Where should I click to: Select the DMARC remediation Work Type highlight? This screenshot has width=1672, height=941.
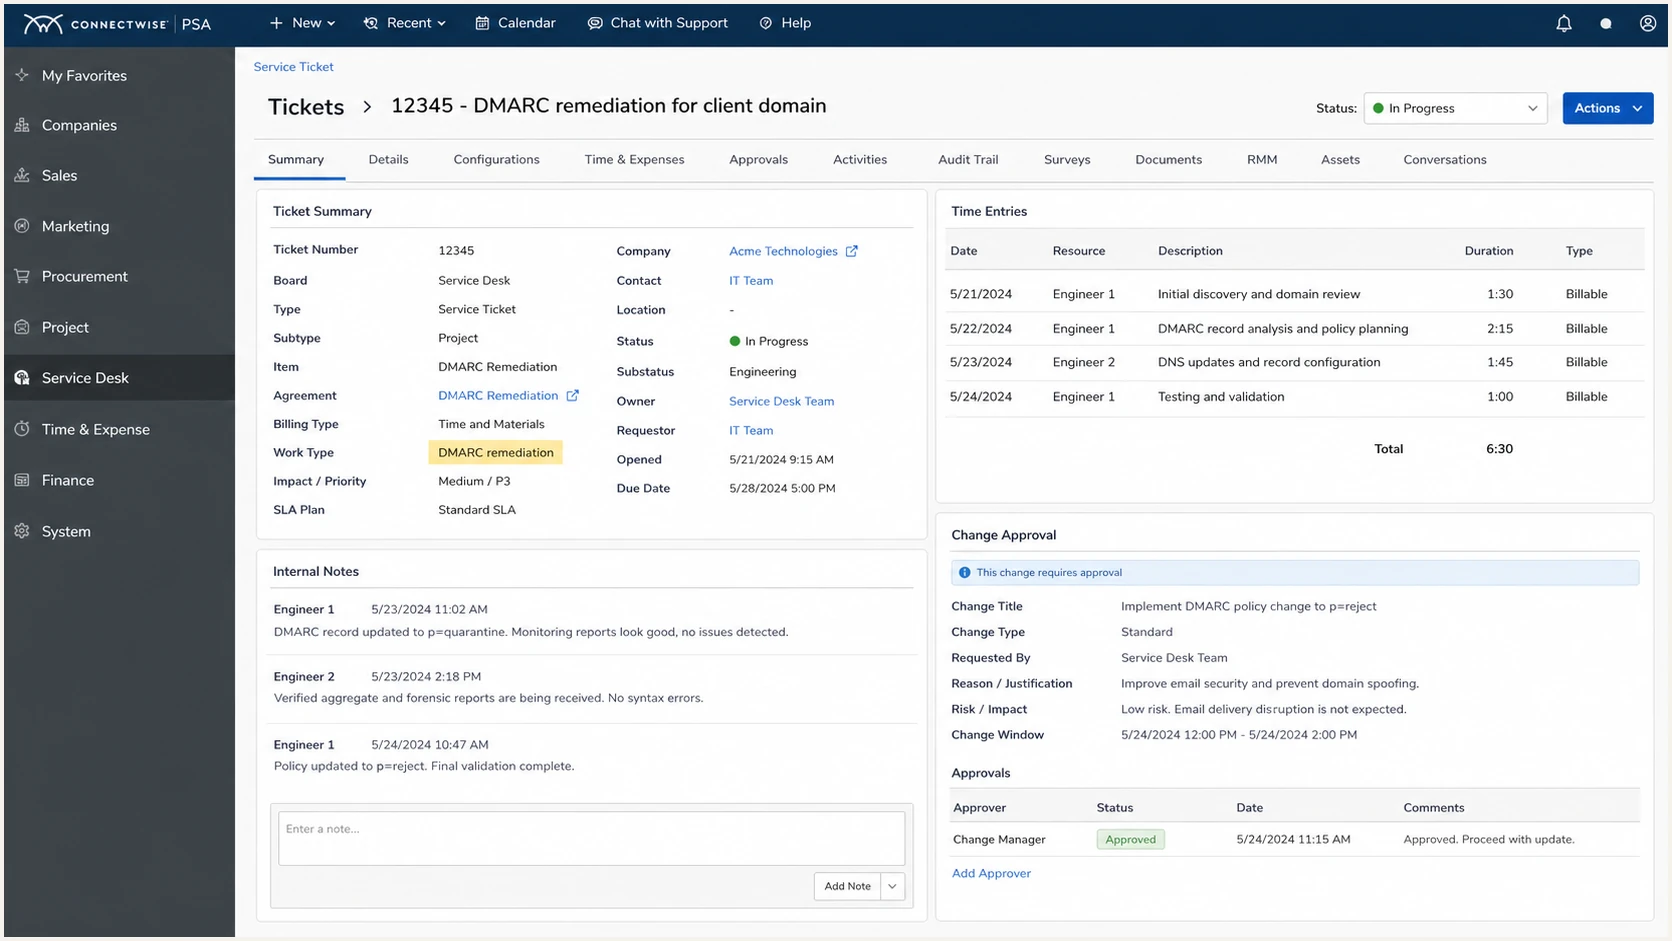496,453
